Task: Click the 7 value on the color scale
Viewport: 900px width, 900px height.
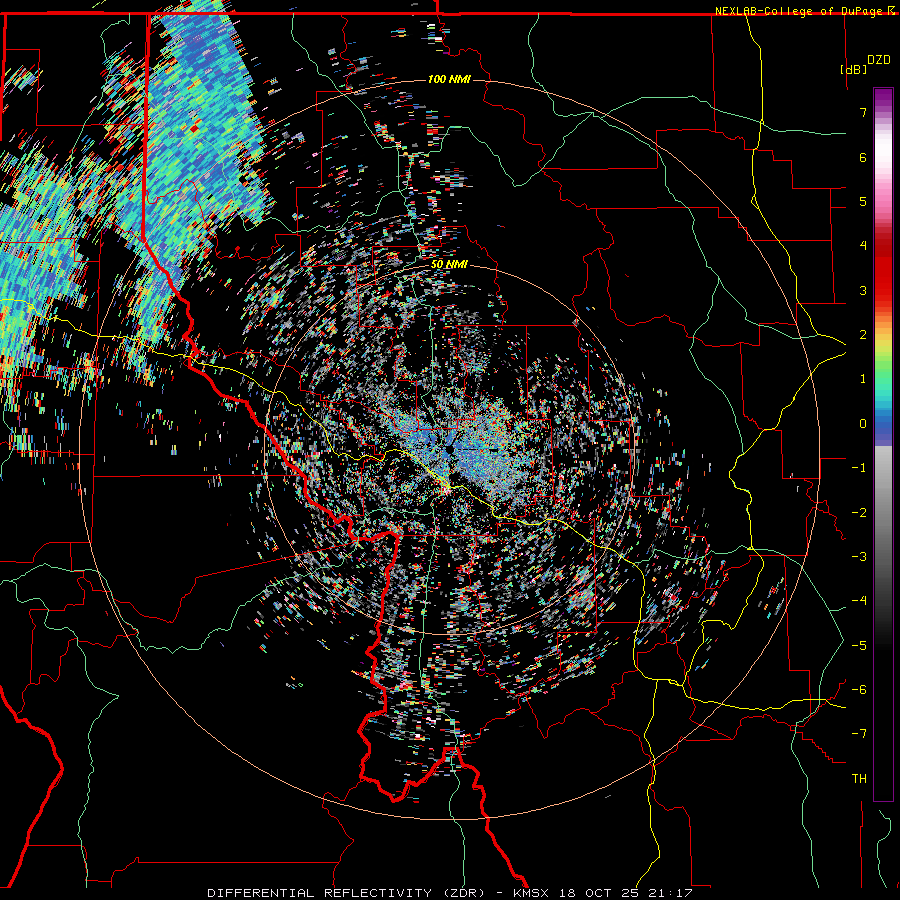Action: point(863,112)
